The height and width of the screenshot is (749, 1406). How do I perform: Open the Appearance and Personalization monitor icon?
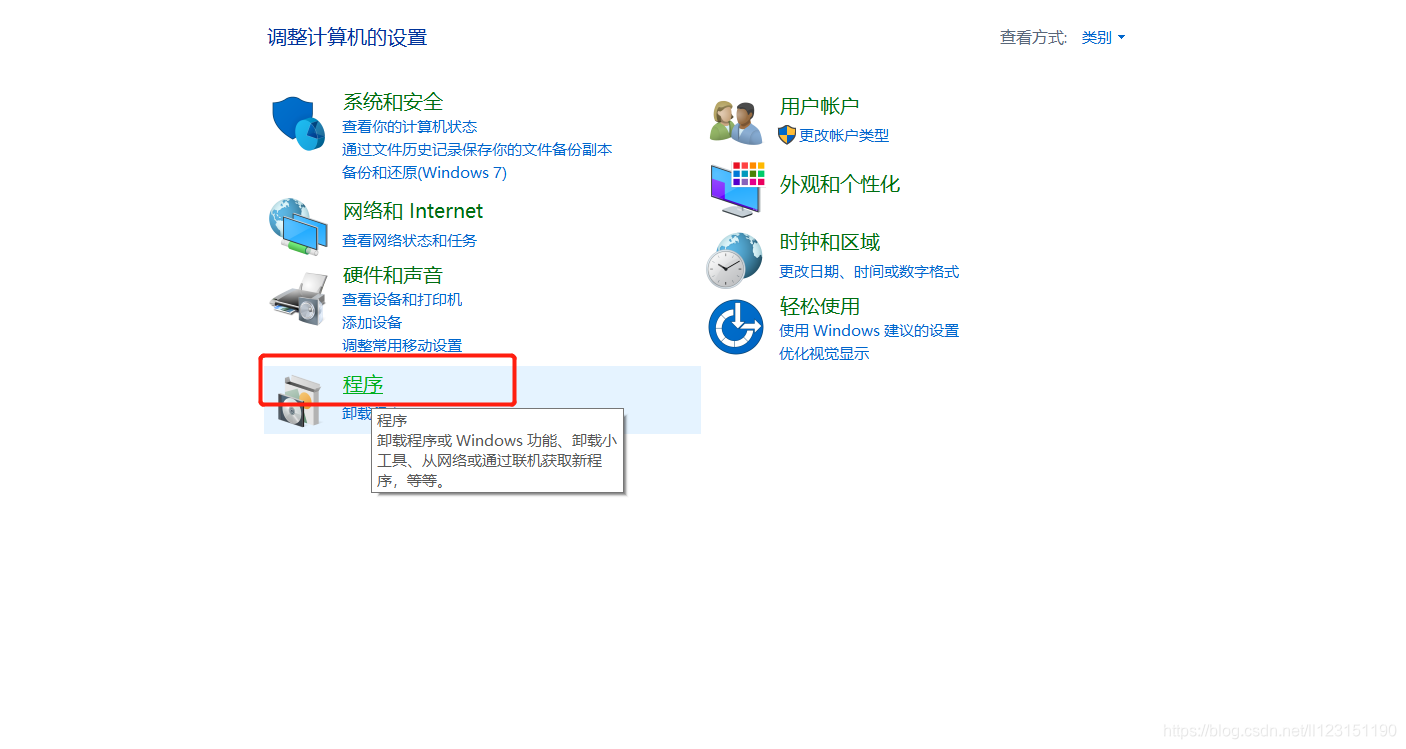coord(736,188)
